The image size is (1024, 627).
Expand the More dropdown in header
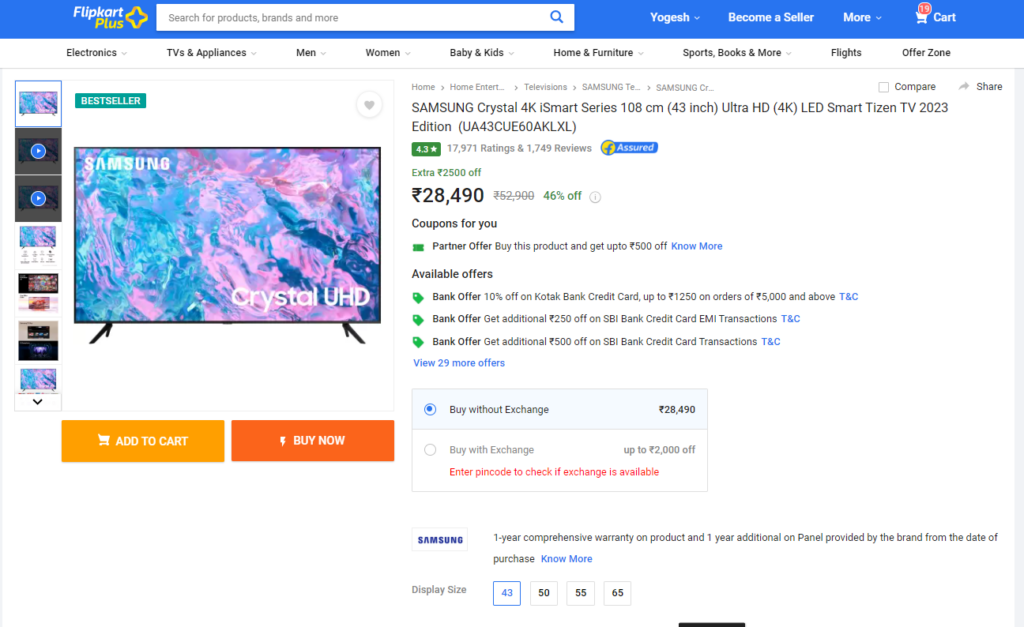point(862,18)
